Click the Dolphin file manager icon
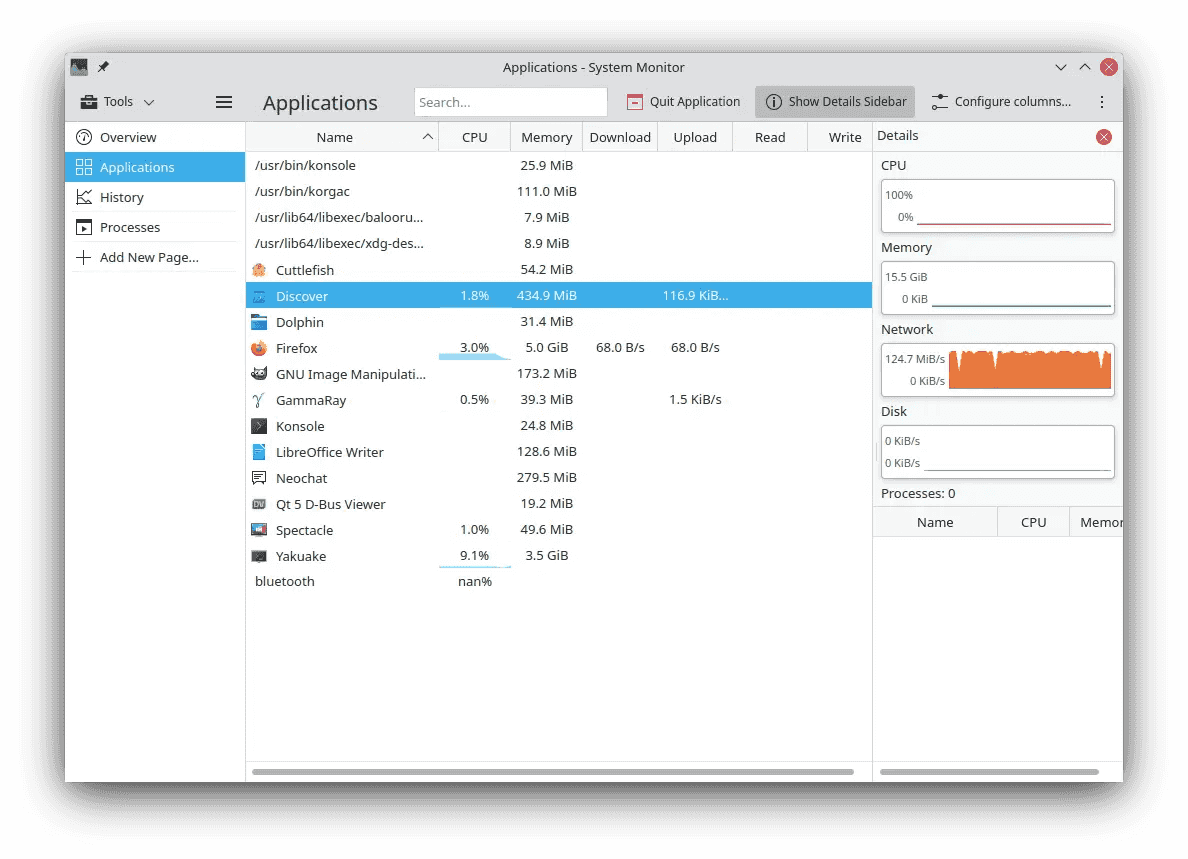 [x=260, y=322]
